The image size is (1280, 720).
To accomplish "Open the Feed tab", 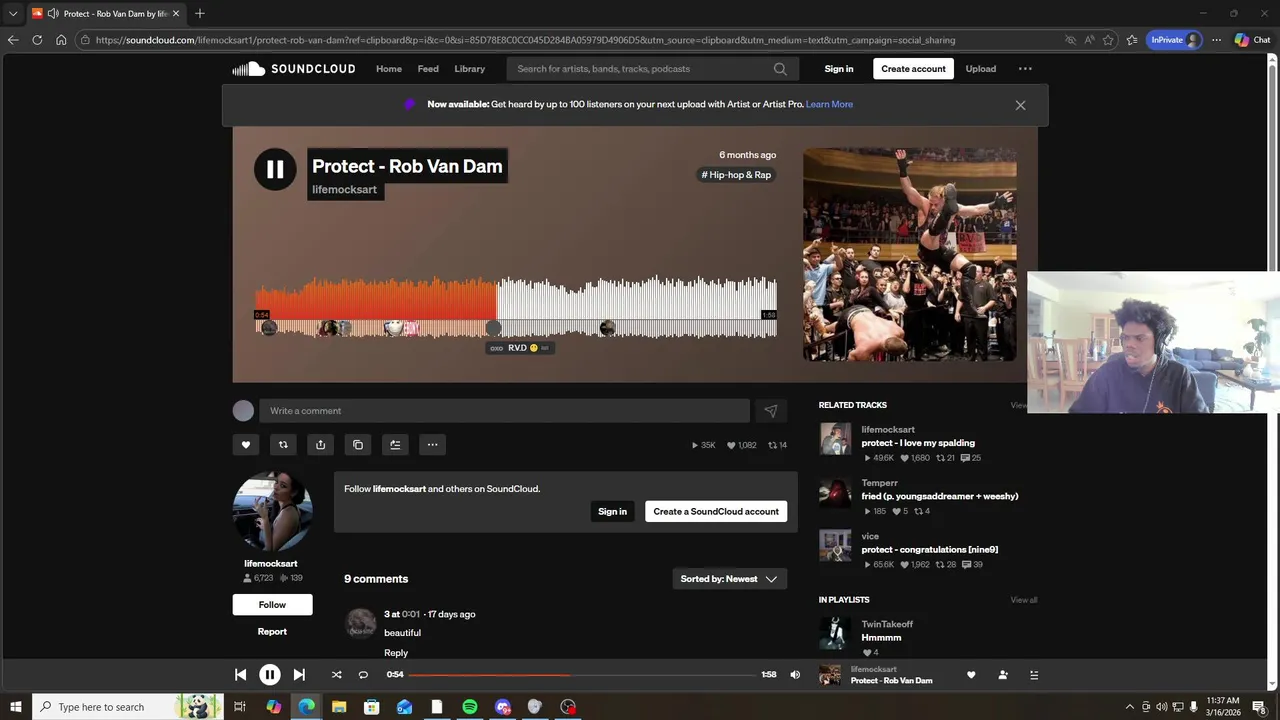I will pyautogui.click(x=428, y=69).
